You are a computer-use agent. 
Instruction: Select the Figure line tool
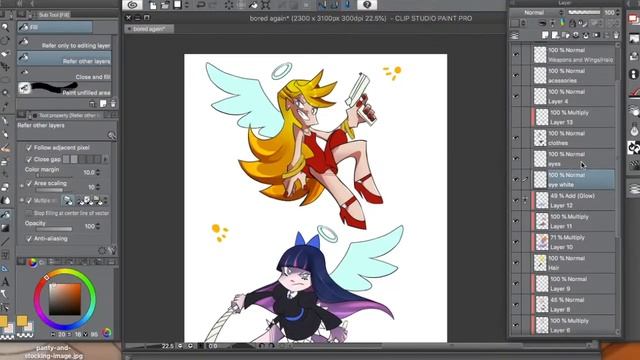(x=5, y=241)
